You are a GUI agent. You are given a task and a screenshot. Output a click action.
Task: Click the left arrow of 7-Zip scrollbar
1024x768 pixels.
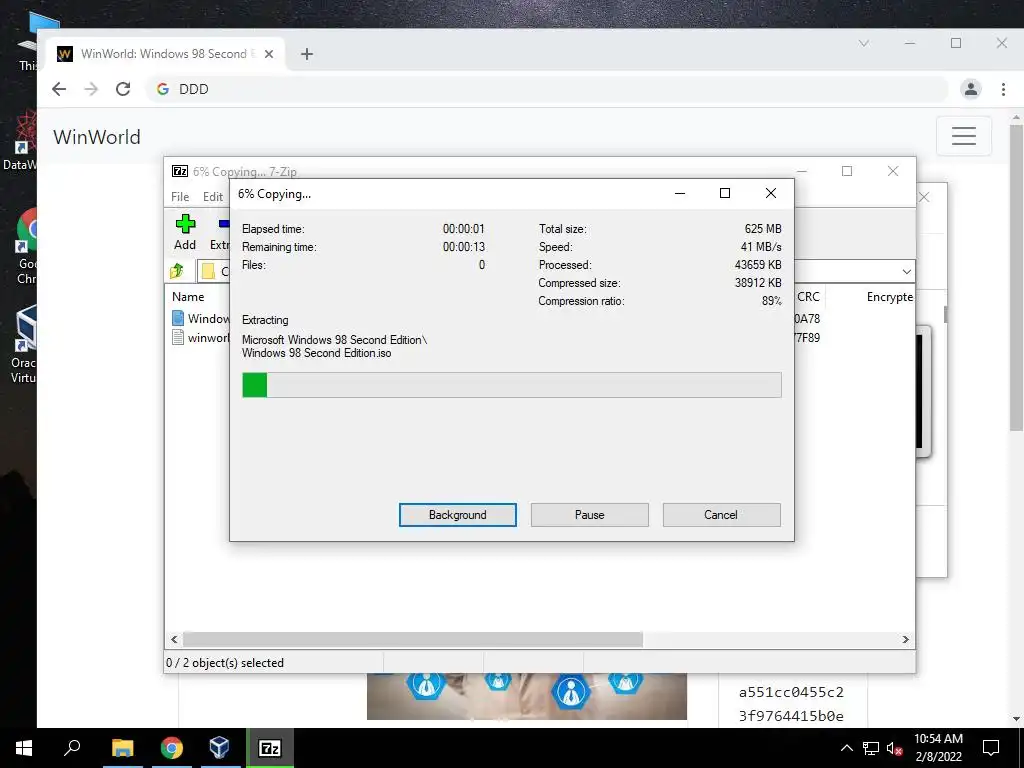coord(174,639)
